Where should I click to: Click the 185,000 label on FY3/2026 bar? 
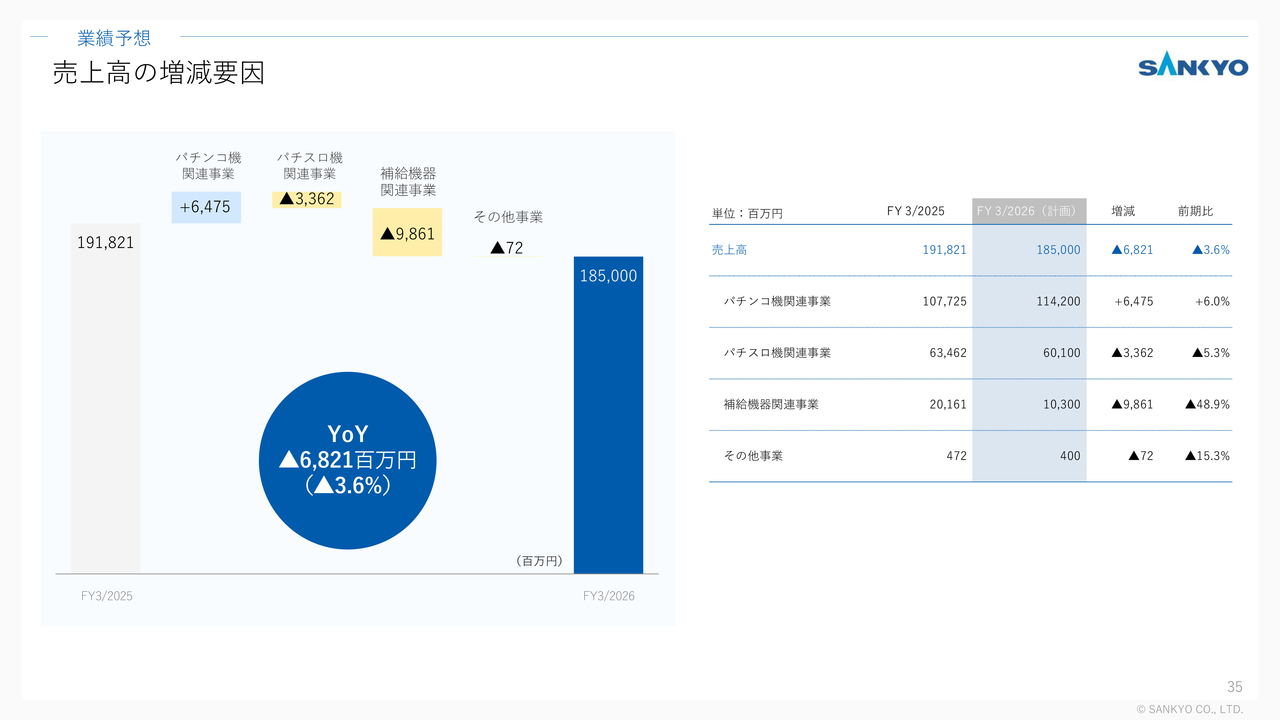coord(608,276)
